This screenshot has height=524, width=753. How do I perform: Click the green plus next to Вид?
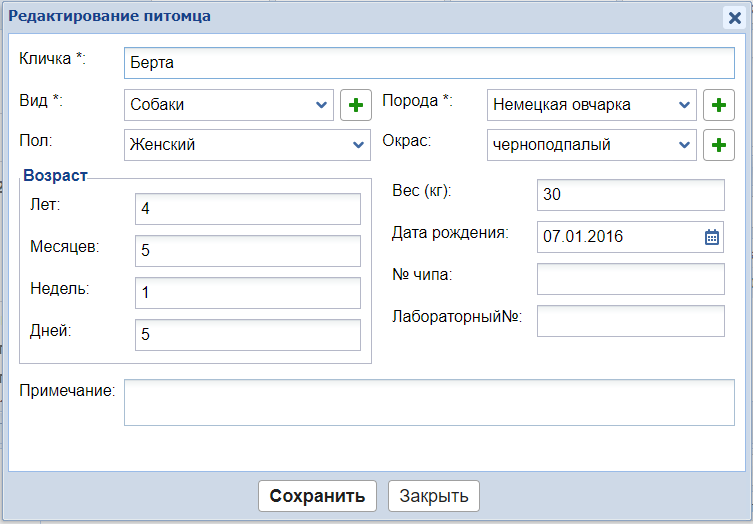click(356, 105)
